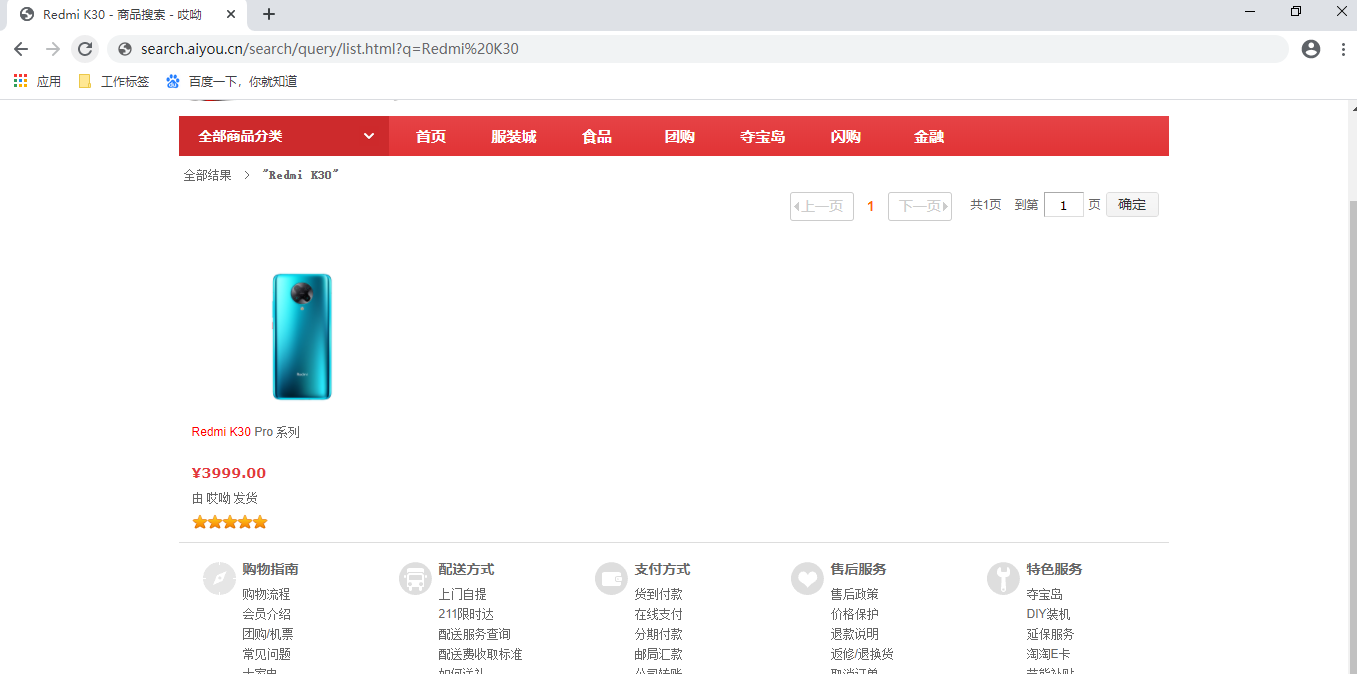The image size is (1357, 674).
Task: Open the 百度一下，你就知道 bookmark
Action: coord(232,81)
